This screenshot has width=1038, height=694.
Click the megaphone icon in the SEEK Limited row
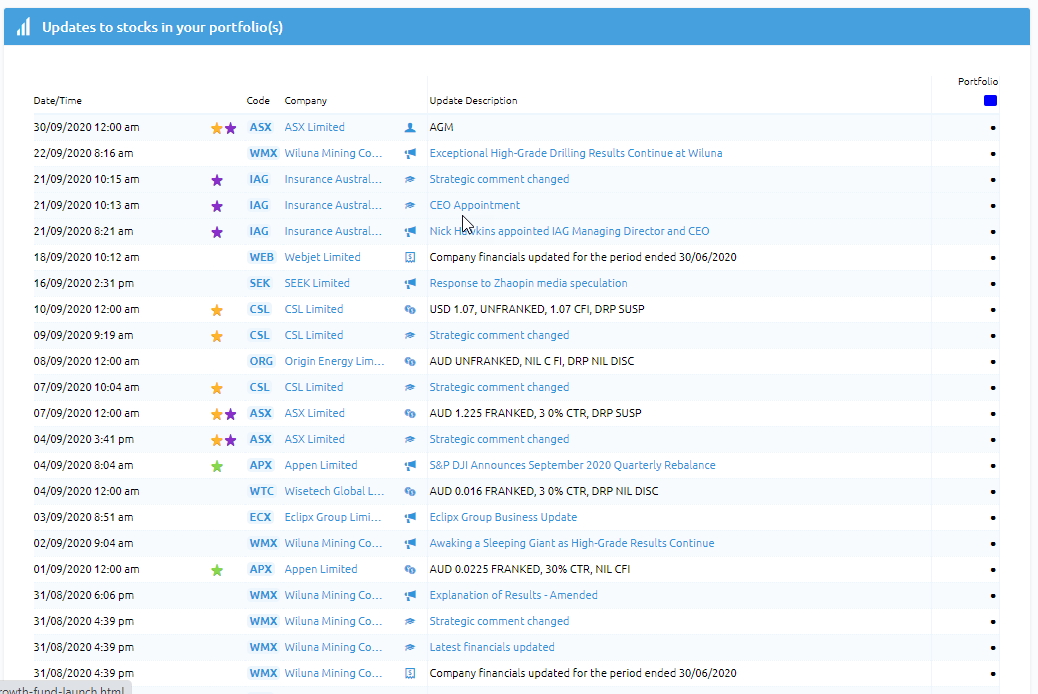410,283
